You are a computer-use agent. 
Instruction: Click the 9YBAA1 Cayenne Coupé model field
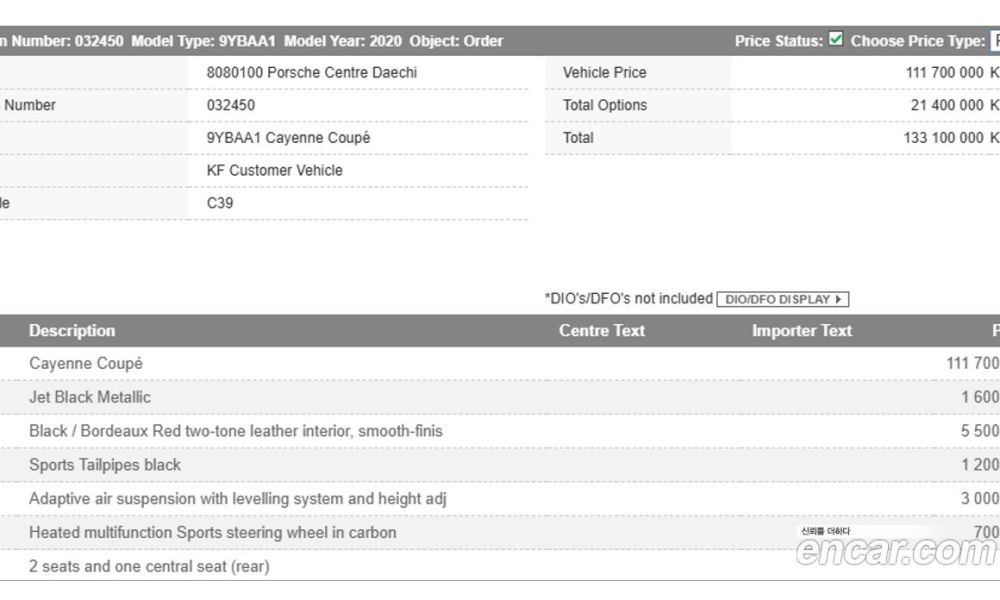tap(288, 138)
